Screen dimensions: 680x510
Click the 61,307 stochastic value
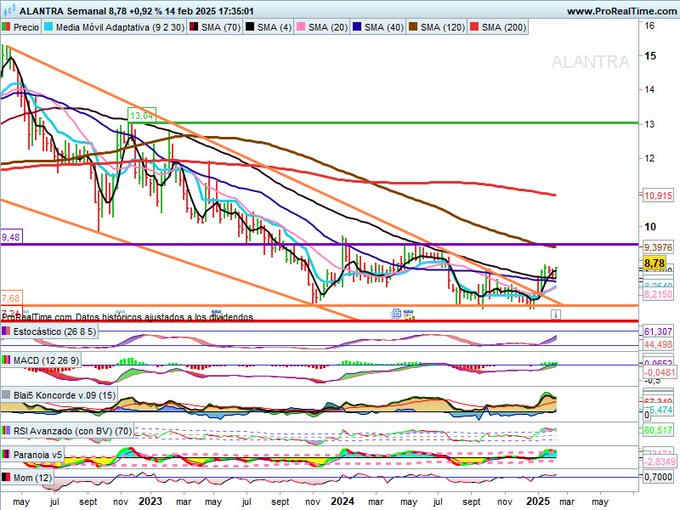point(658,332)
